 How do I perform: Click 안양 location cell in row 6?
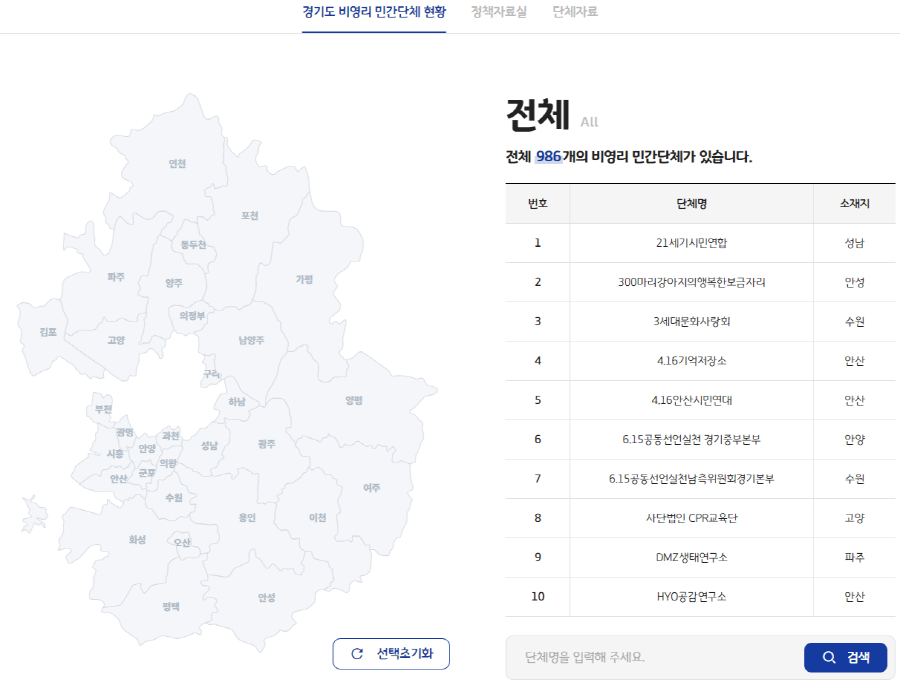(x=855, y=439)
